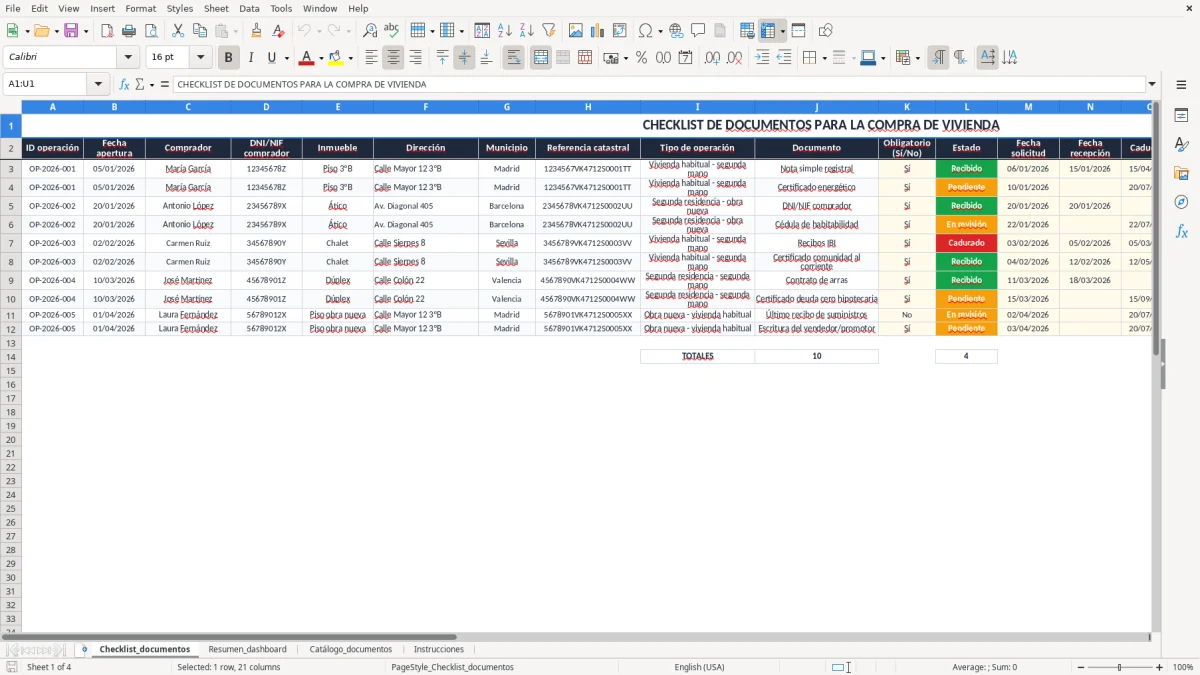Viewport: 1200px width, 675px height.
Task: Open the Styles menu
Action: click(x=180, y=8)
